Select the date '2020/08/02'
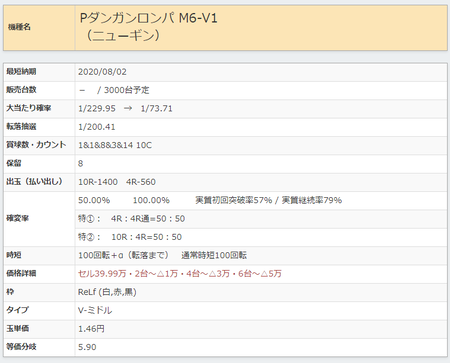The width and height of the screenshot is (450, 363). coord(102,72)
